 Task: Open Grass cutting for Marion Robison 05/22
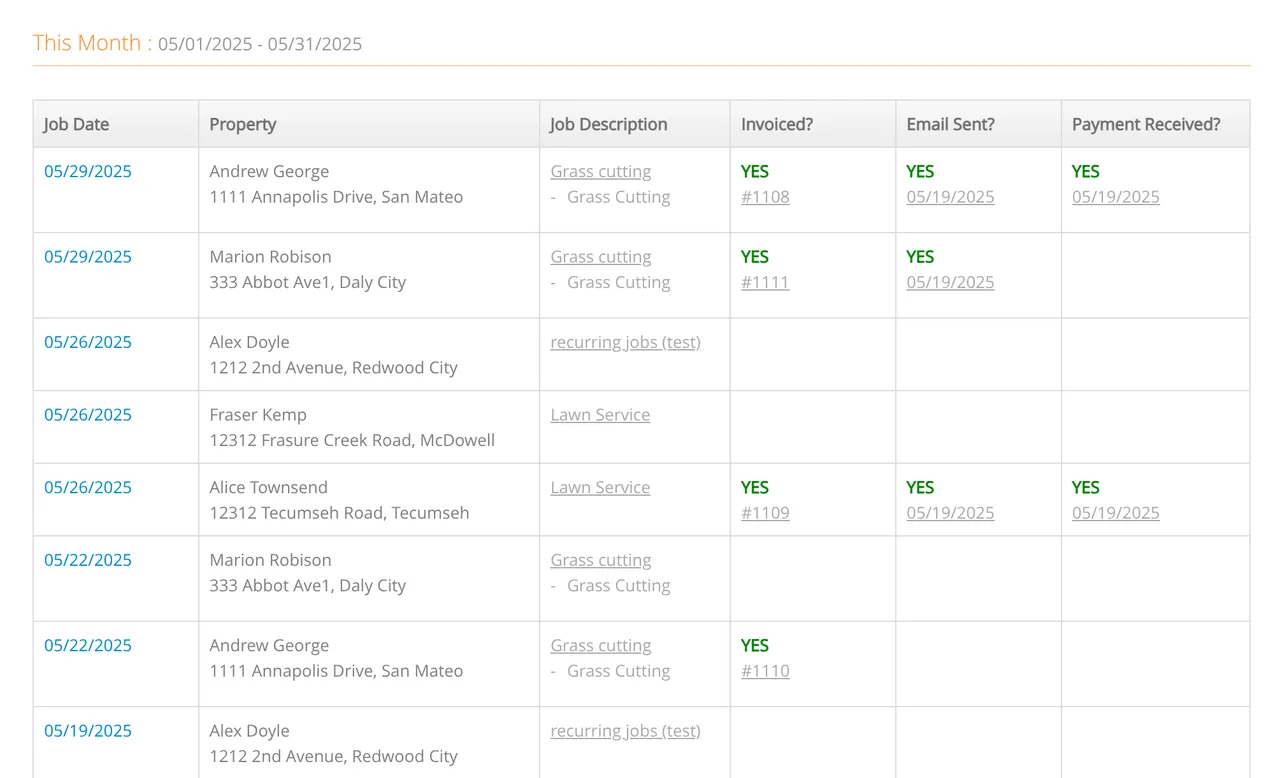pyautogui.click(x=600, y=560)
